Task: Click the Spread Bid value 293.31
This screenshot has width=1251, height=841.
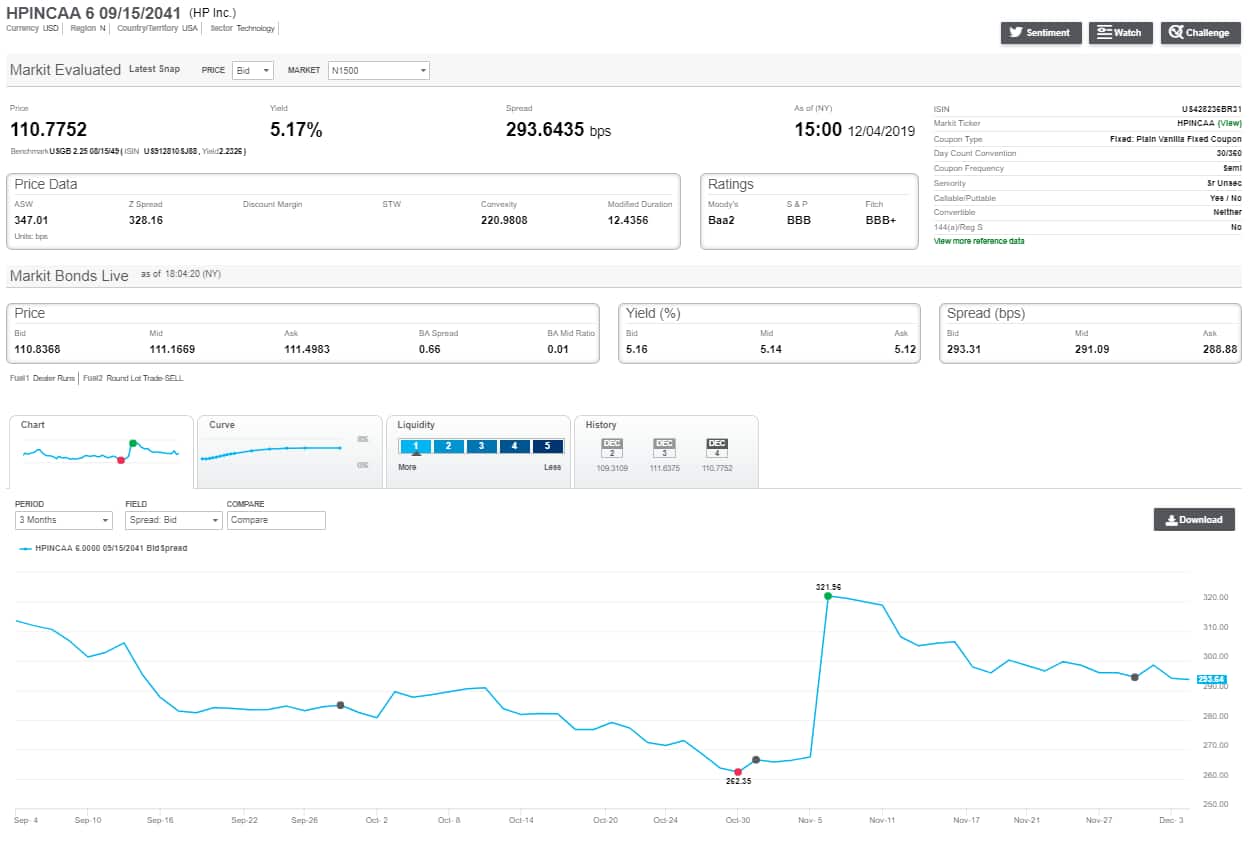Action: coord(963,349)
